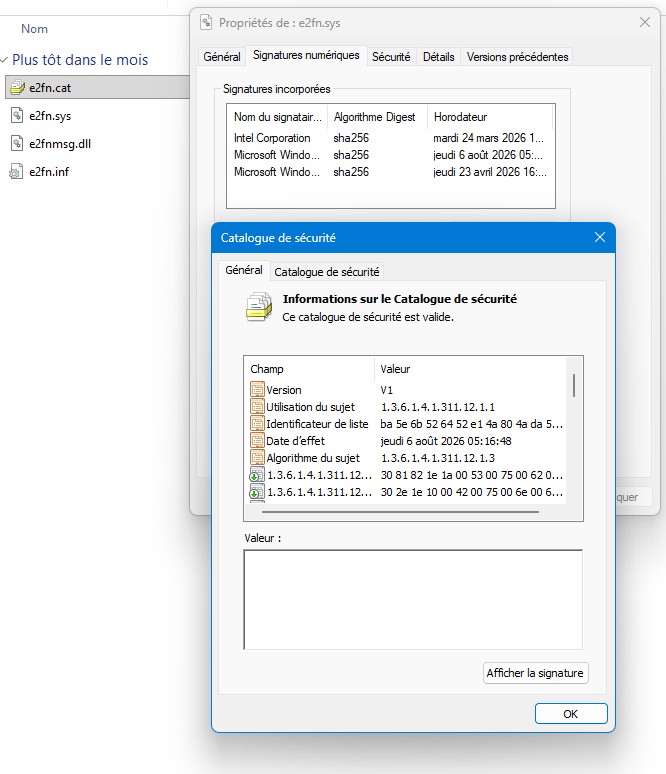Screen dimensions: 666x774
Task: Open the Versions précédentes tab
Action: 517,57
